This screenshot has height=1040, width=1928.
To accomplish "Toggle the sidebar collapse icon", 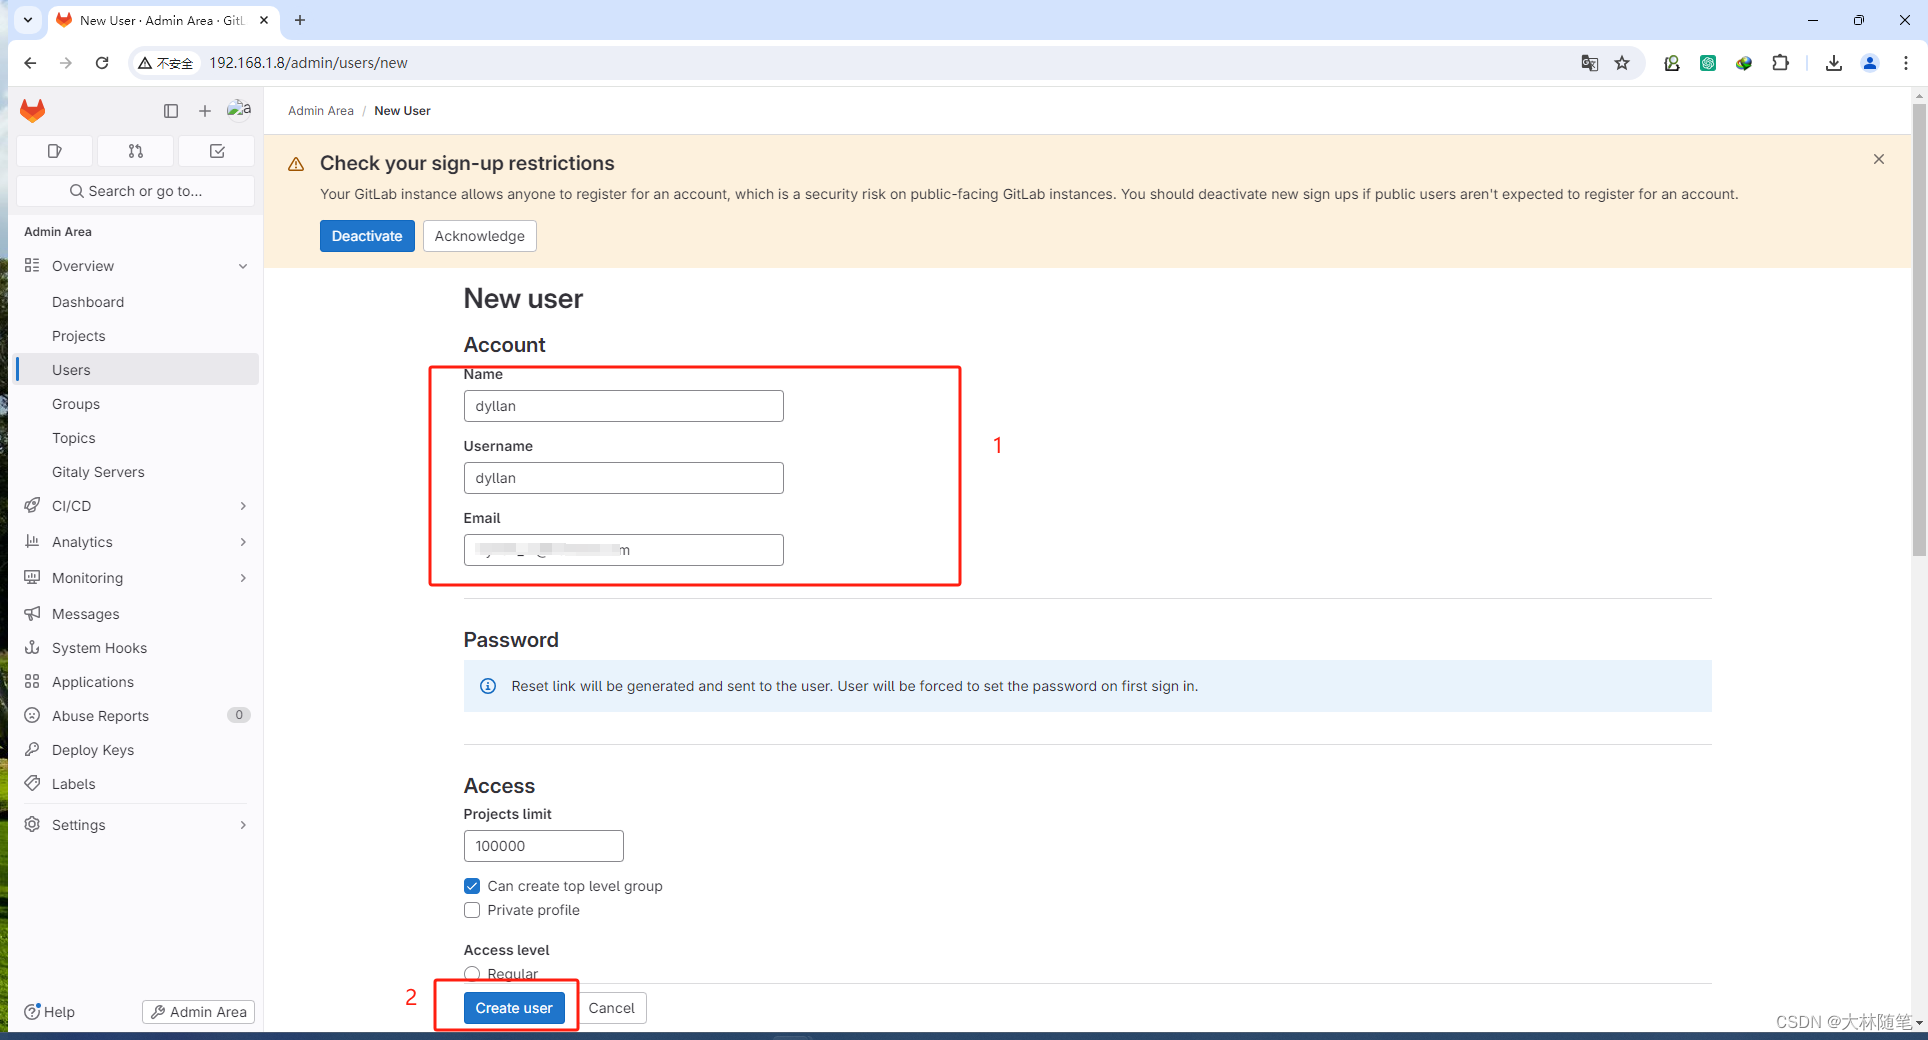I will [x=170, y=111].
